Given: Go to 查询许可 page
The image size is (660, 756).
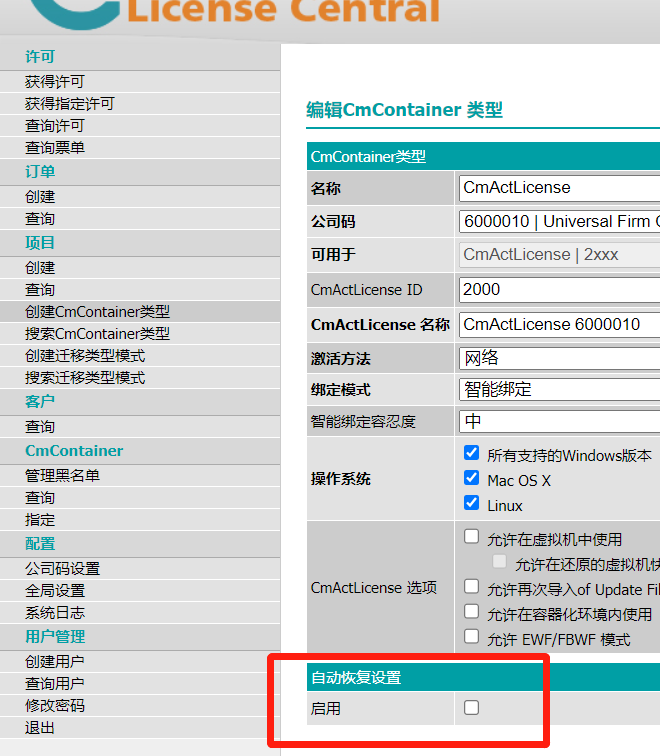Looking at the screenshot, I should tap(54, 126).
